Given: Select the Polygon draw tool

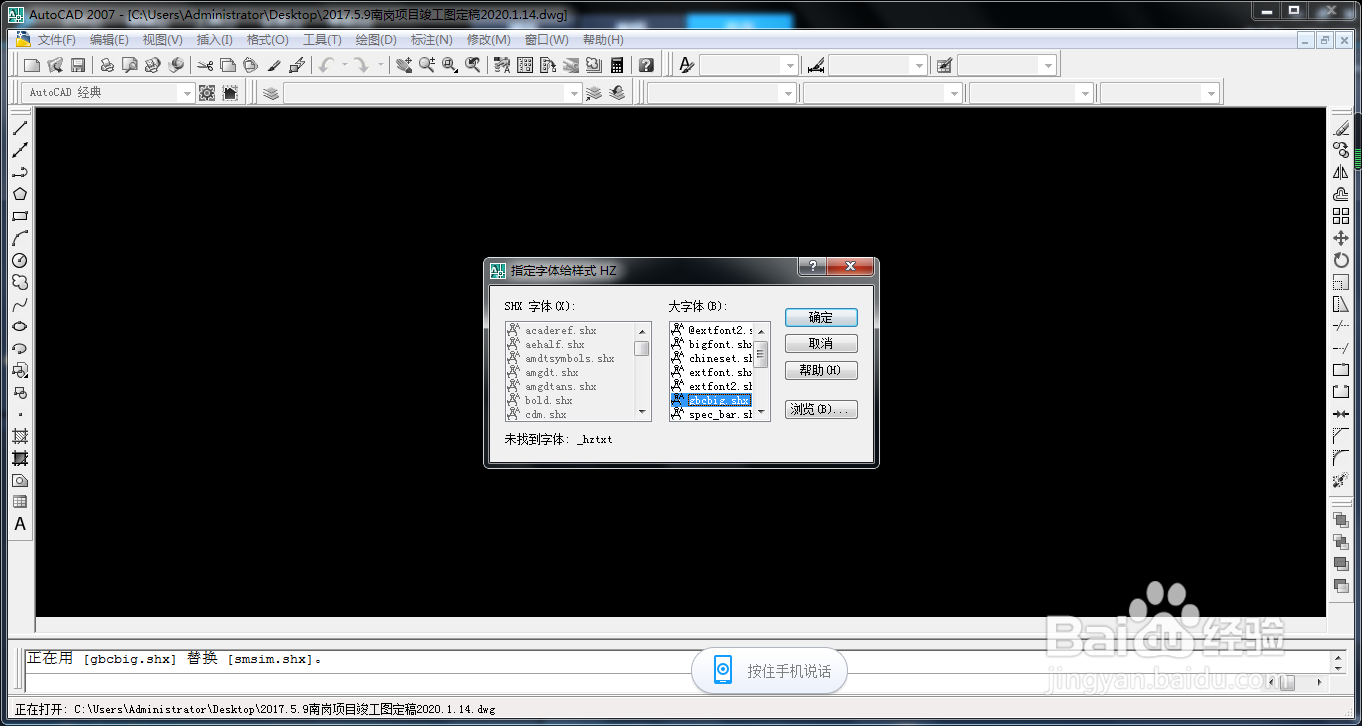Looking at the screenshot, I should pyautogui.click(x=20, y=194).
